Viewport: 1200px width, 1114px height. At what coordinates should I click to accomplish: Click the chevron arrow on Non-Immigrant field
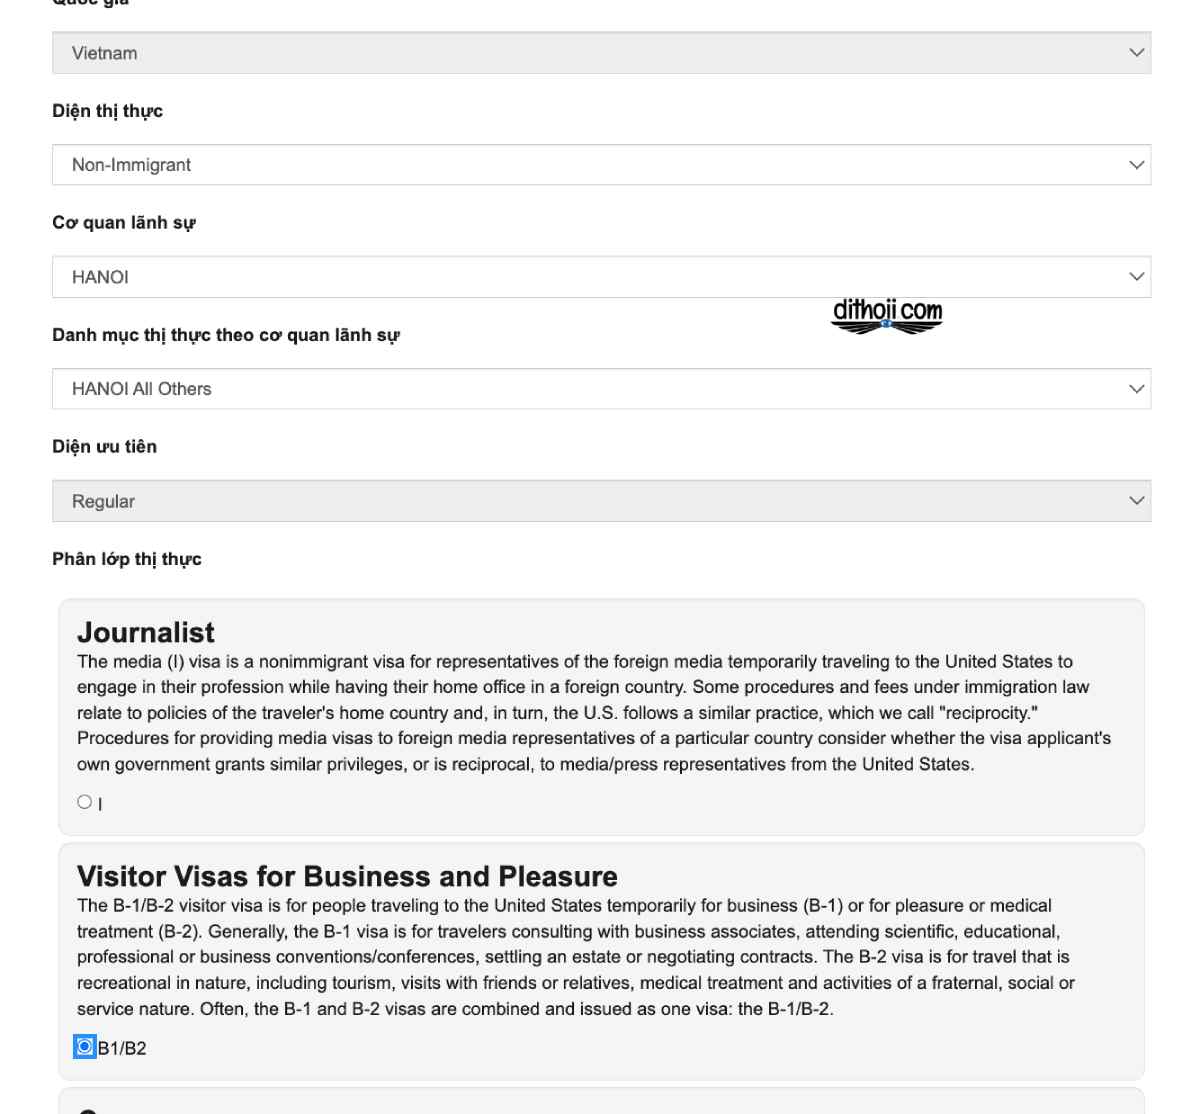pos(1136,165)
